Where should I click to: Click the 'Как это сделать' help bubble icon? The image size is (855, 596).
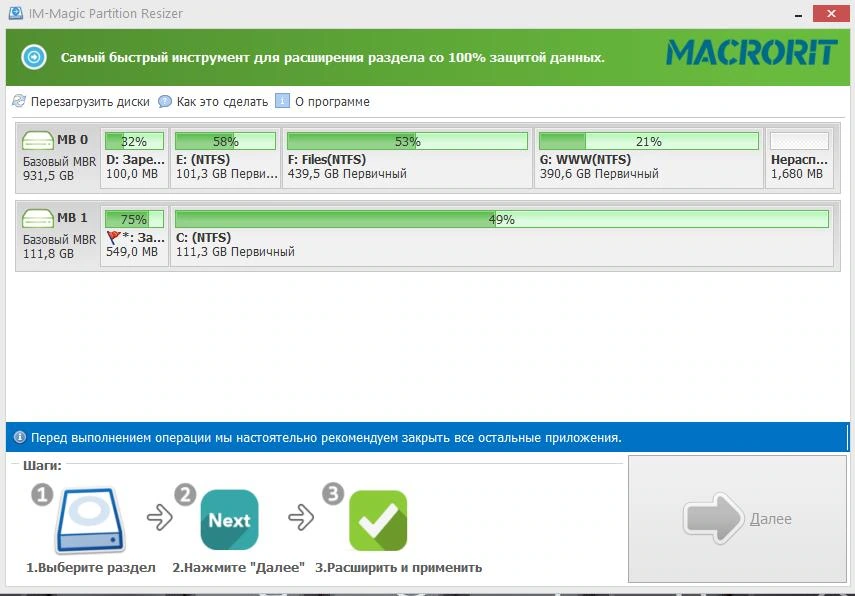tap(165, 101)
